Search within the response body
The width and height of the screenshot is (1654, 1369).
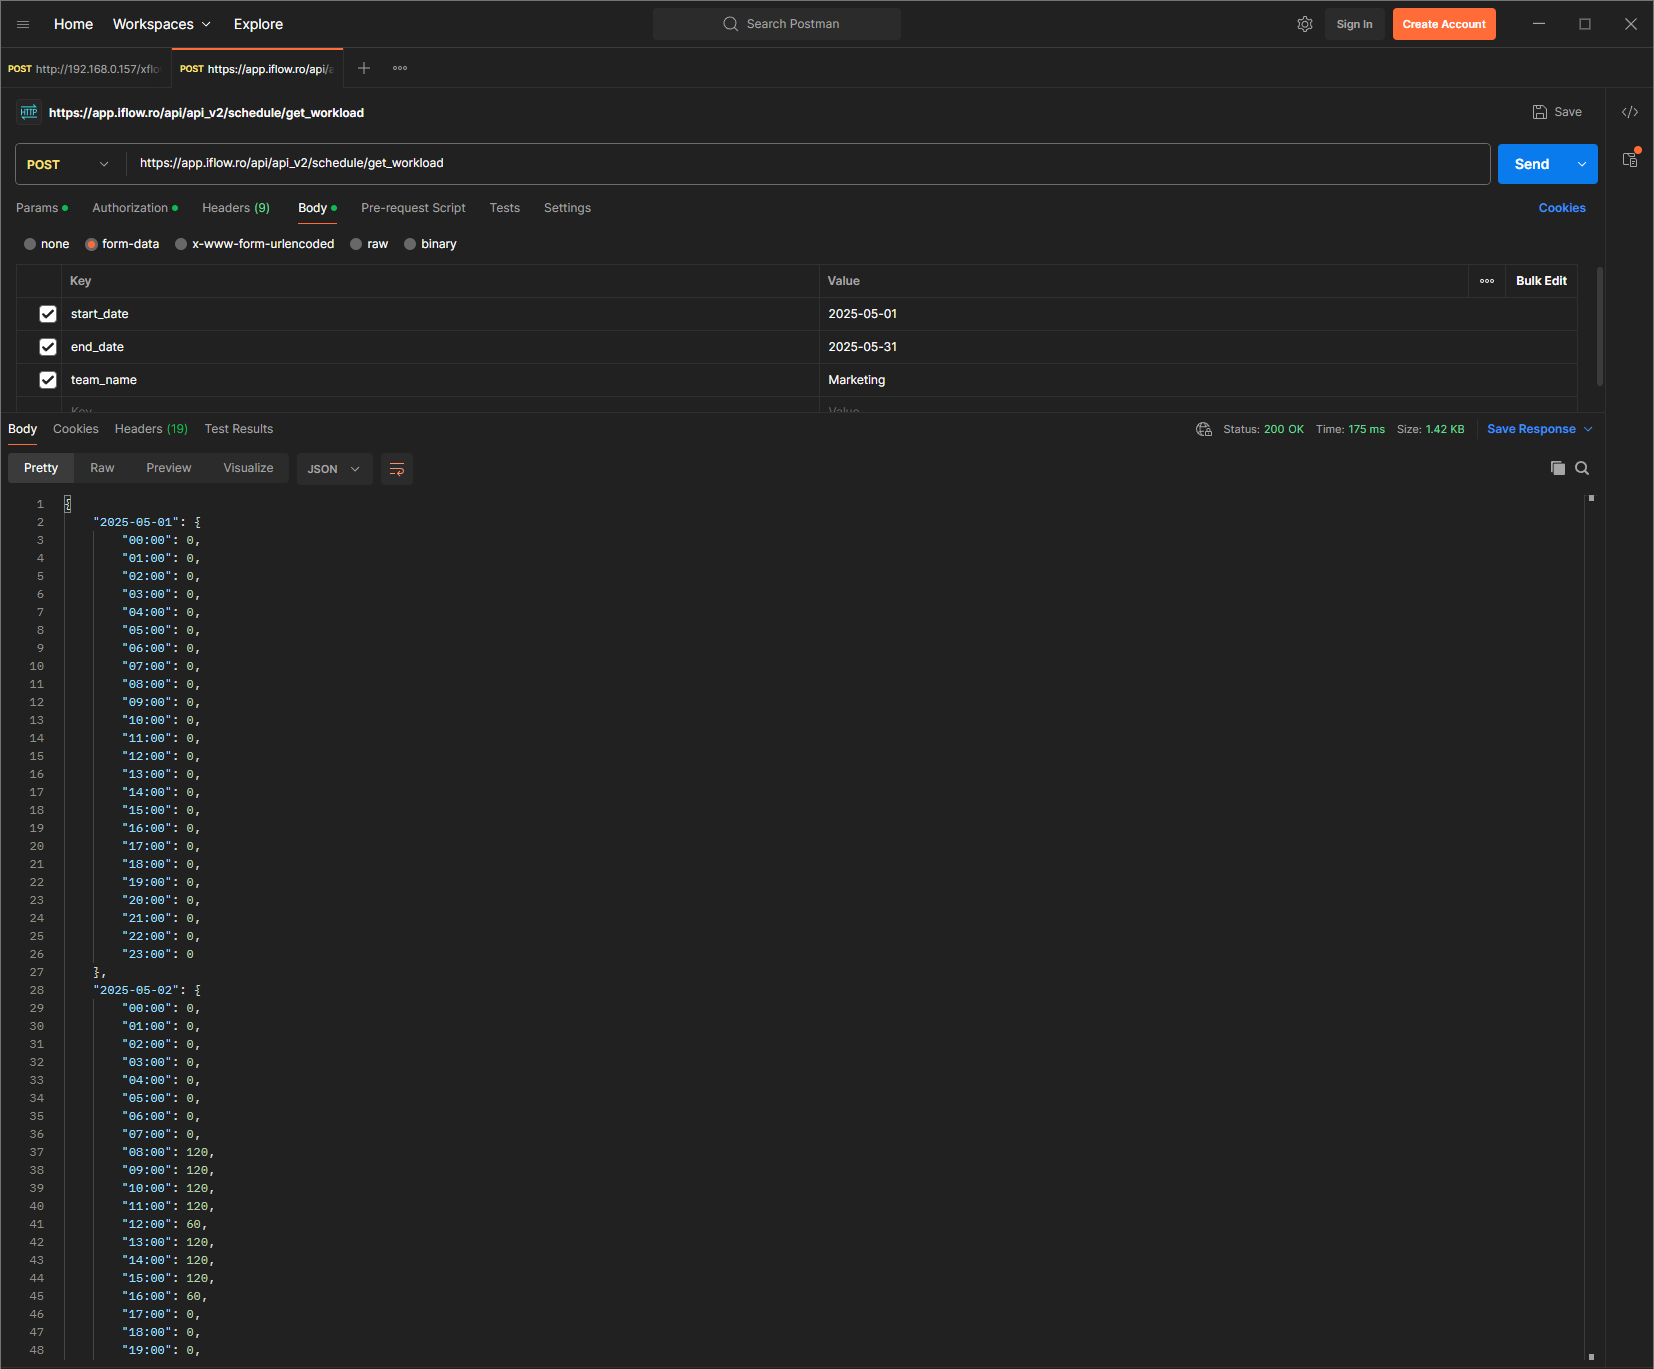1582,468
